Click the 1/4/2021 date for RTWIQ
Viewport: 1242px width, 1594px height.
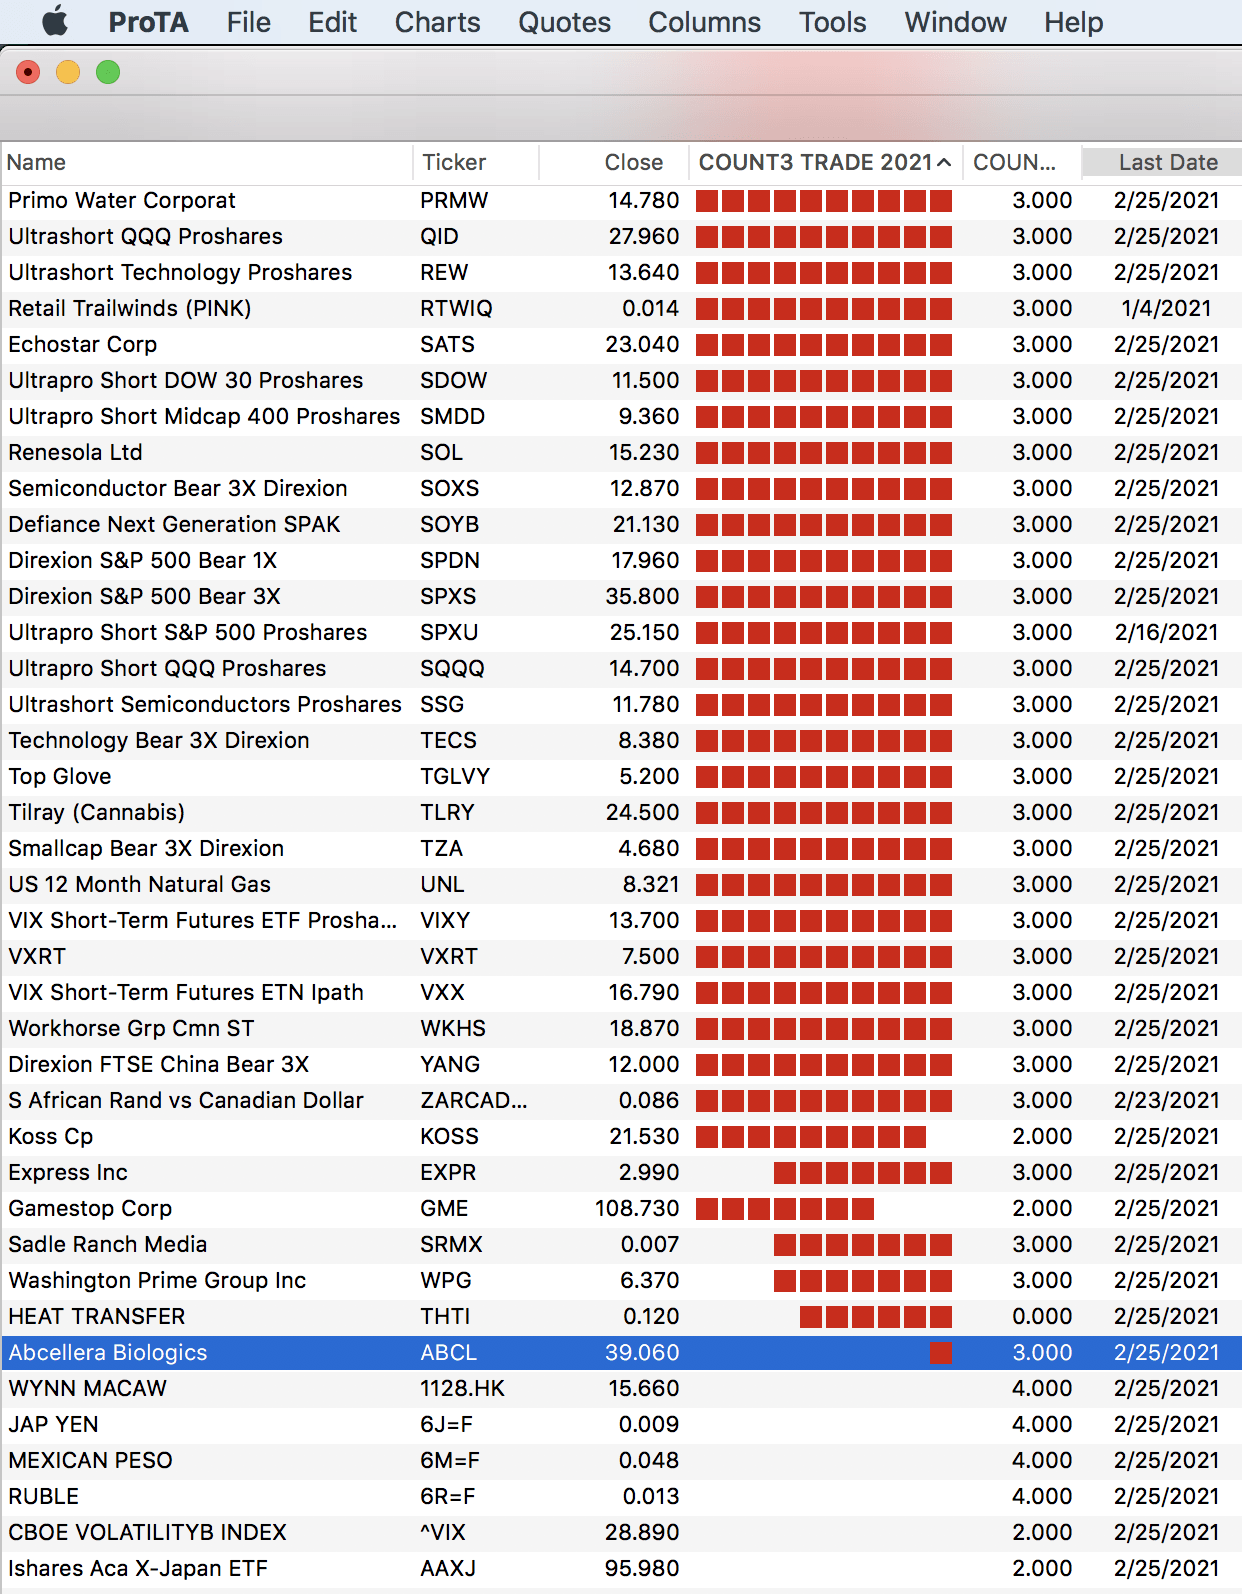coord(1166,308)
